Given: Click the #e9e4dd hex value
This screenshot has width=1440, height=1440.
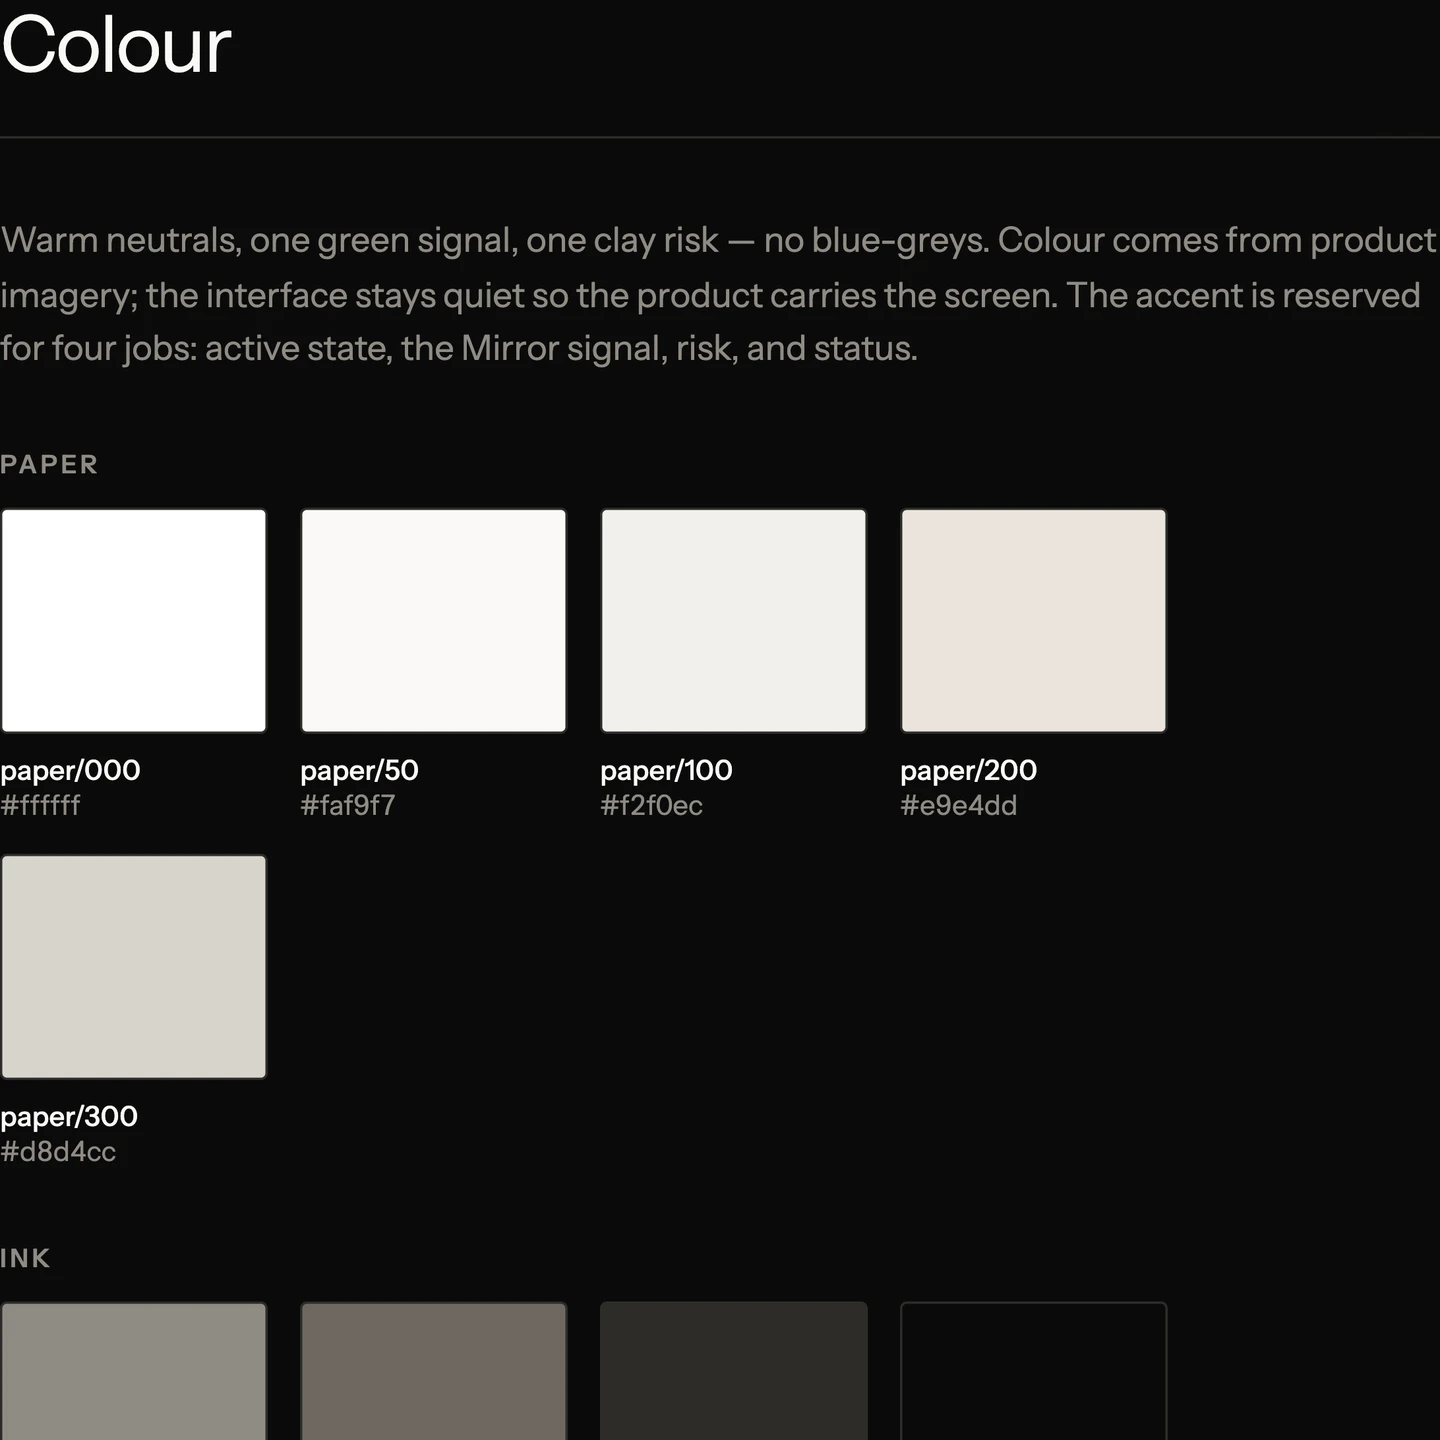Looking at the screenshot, I should point(958,805).
